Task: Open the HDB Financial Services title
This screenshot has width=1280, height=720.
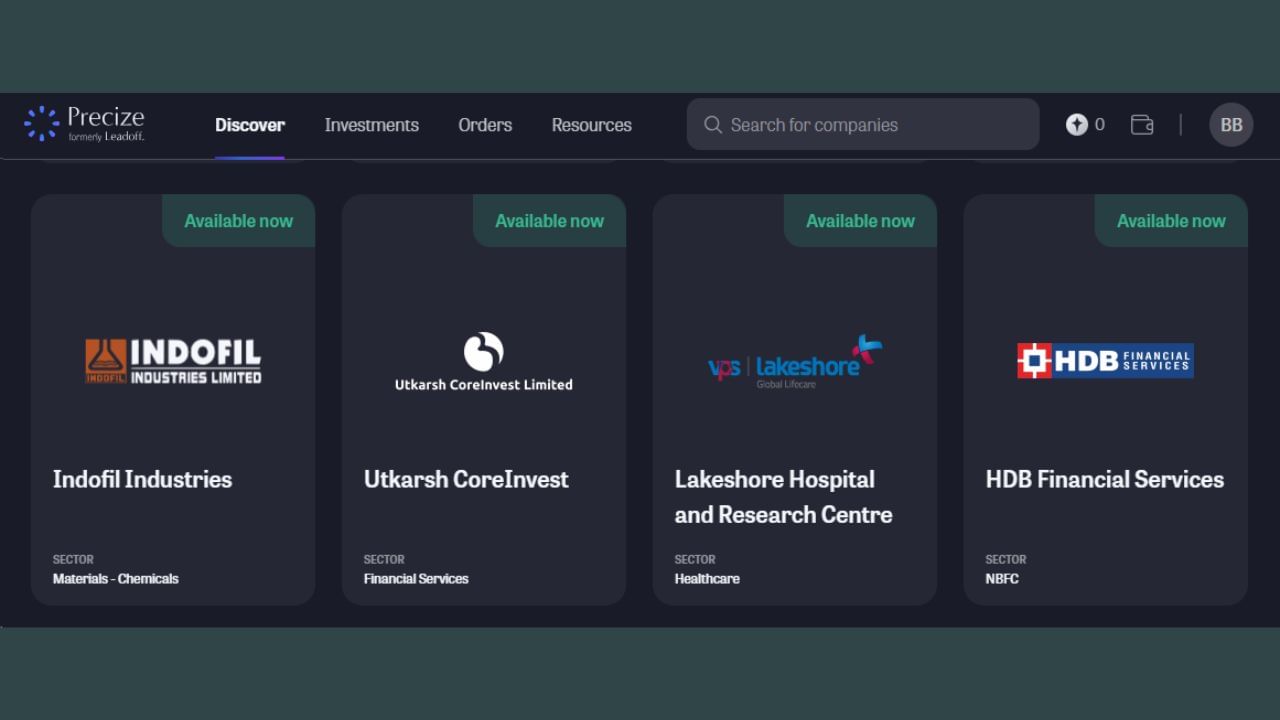Action: [x=1105, y=479]
